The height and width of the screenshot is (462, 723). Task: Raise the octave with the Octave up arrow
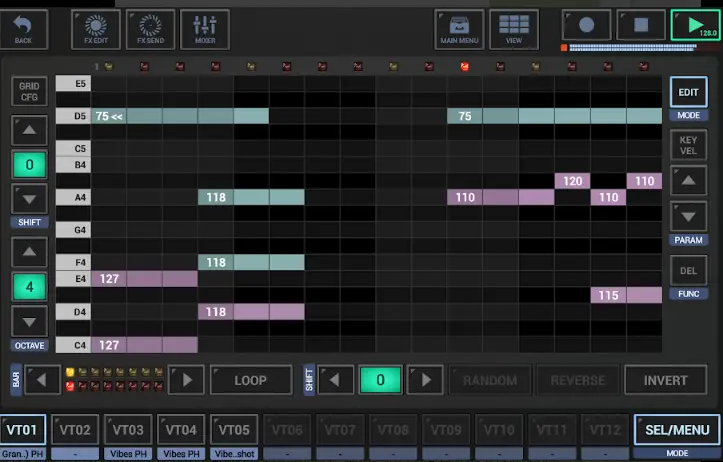coord(29,252)
